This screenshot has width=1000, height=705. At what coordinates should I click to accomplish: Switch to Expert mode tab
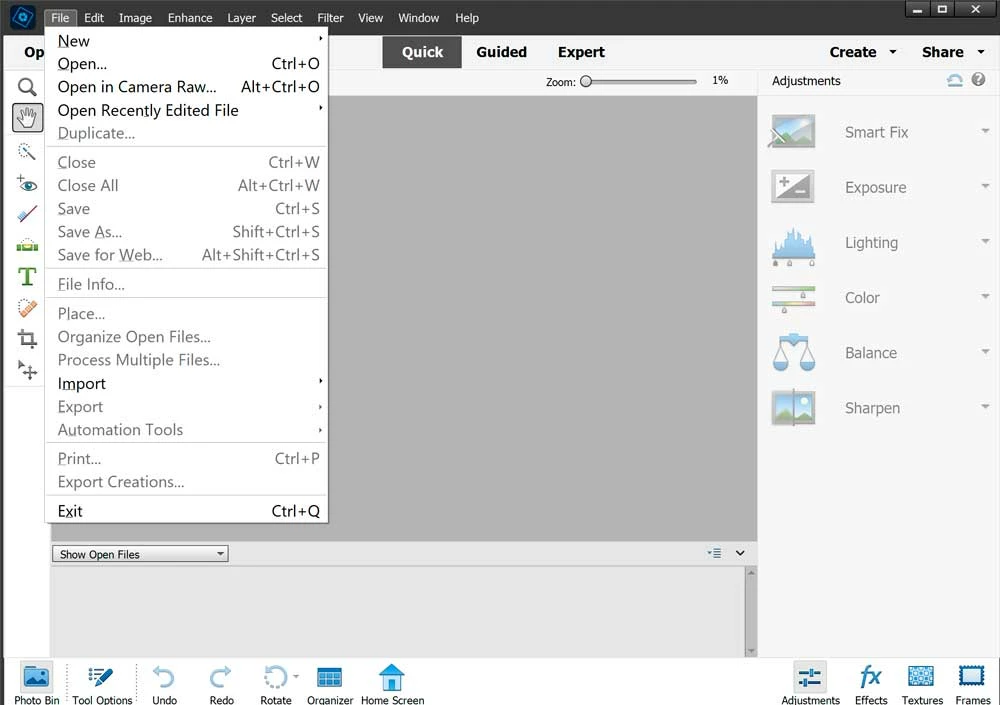pyautogui.click(x=581, y=52)
